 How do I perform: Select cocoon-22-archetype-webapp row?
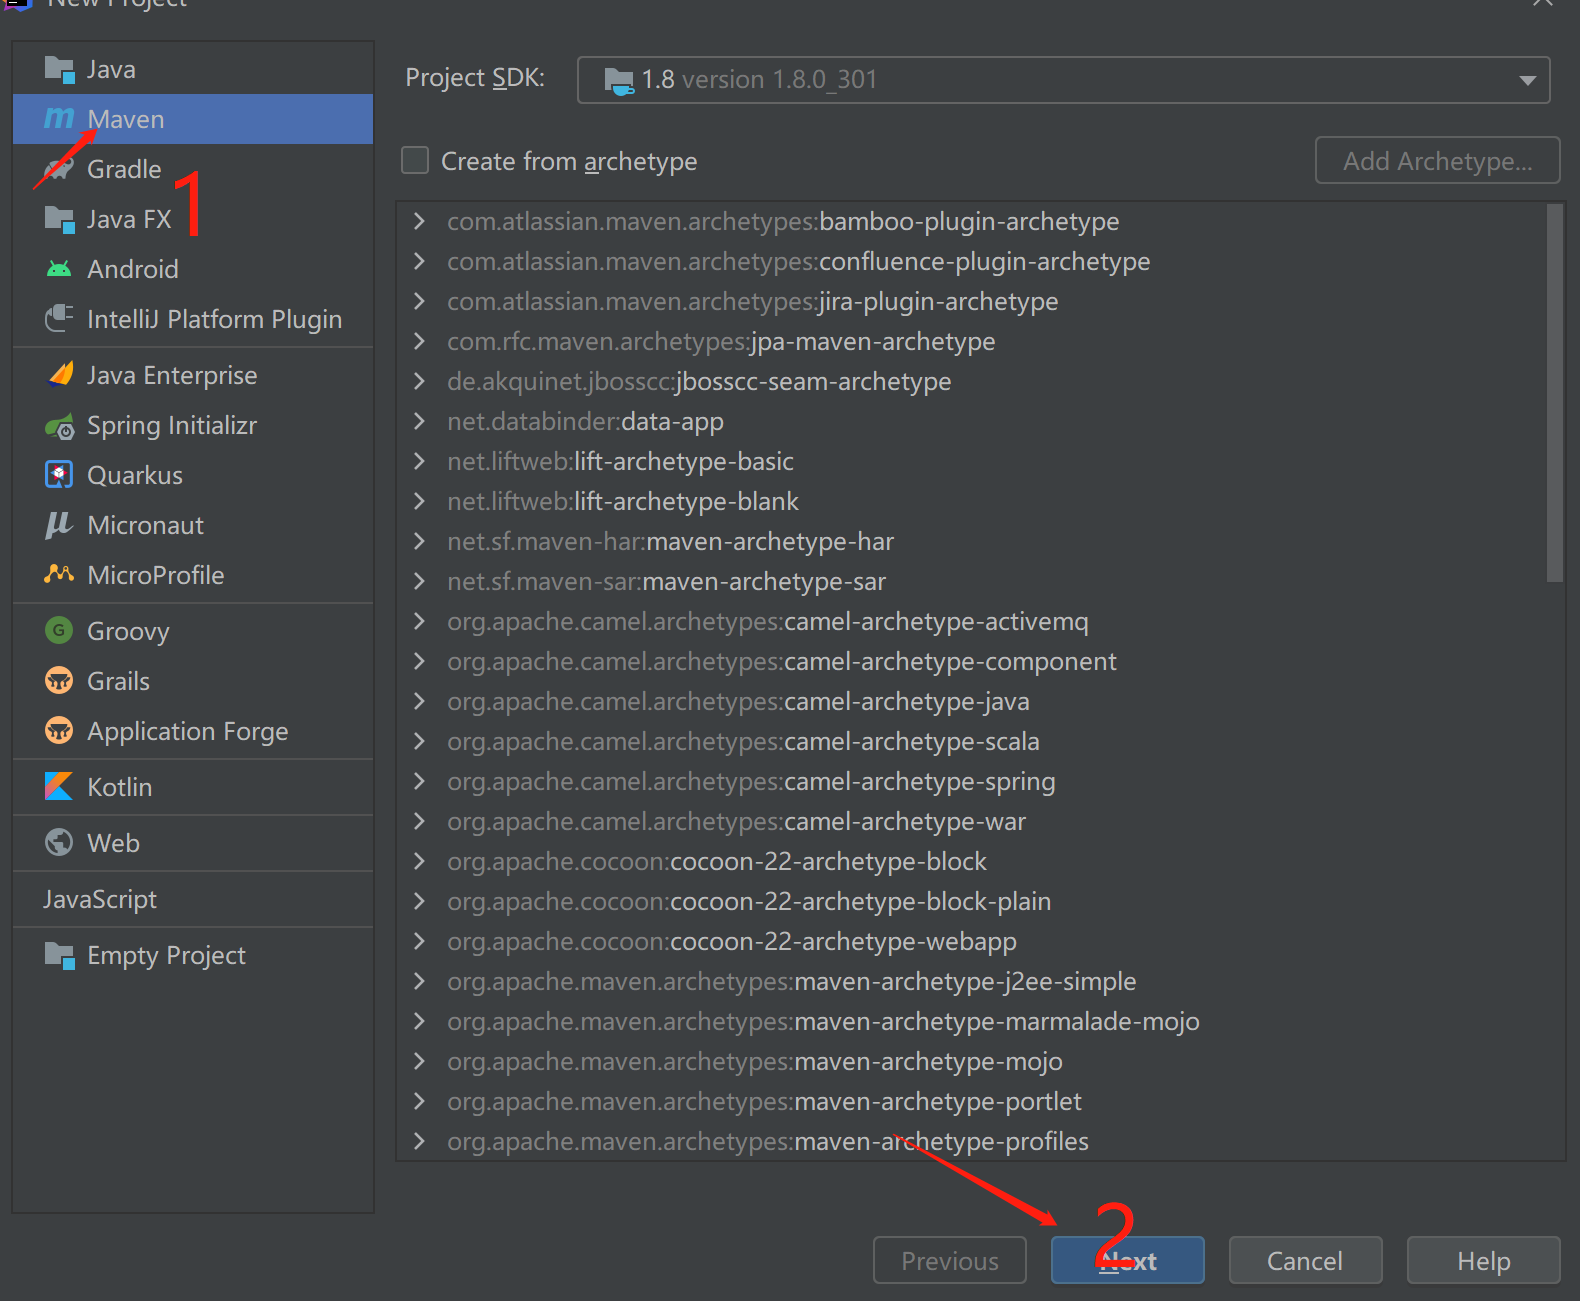(x=980, y=941)
